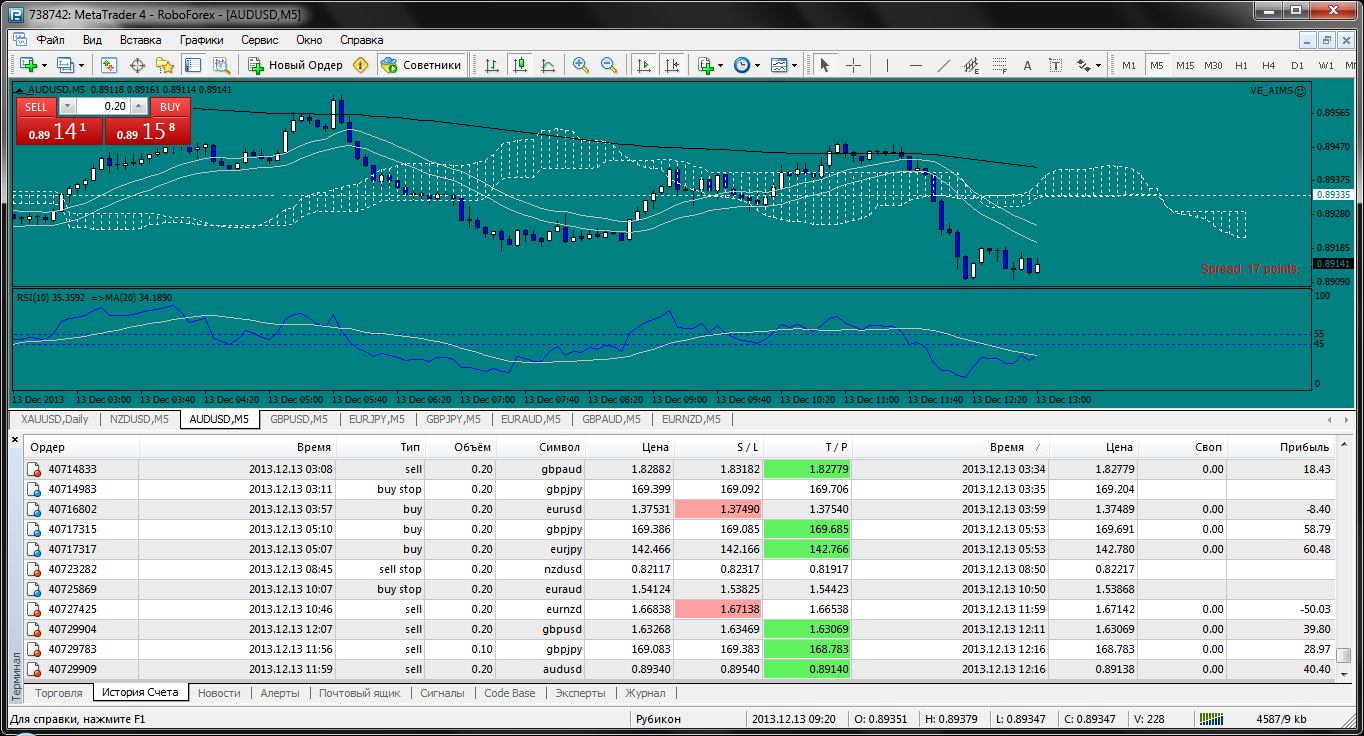Viewport: 1364px width, 736px height.
Task: Open the Data Window crosshair-circle icon
Action: (x=137, y=65)
